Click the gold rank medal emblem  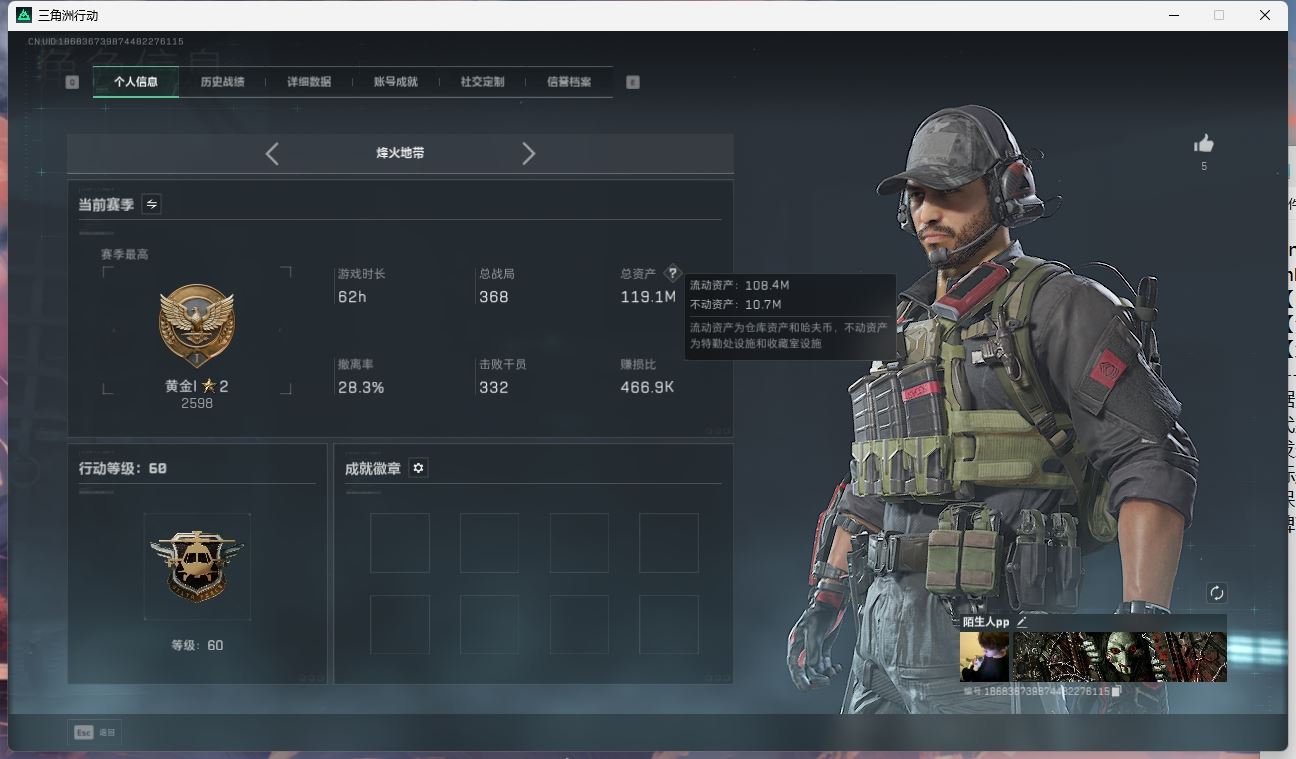(x=196, y=325)
